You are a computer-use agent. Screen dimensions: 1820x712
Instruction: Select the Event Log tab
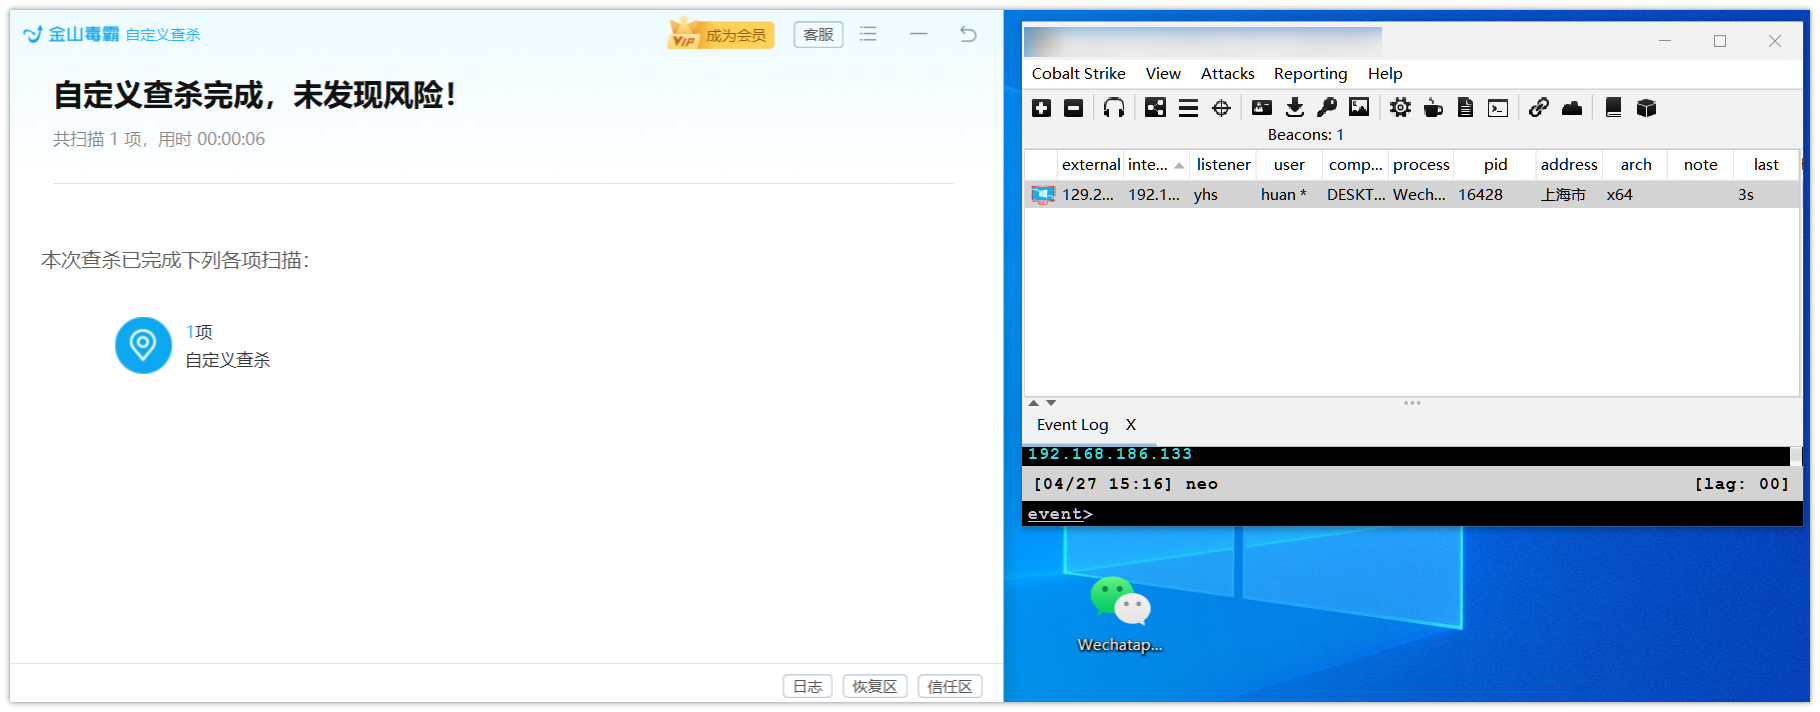pyautogui.click(x=1072, y=424)
